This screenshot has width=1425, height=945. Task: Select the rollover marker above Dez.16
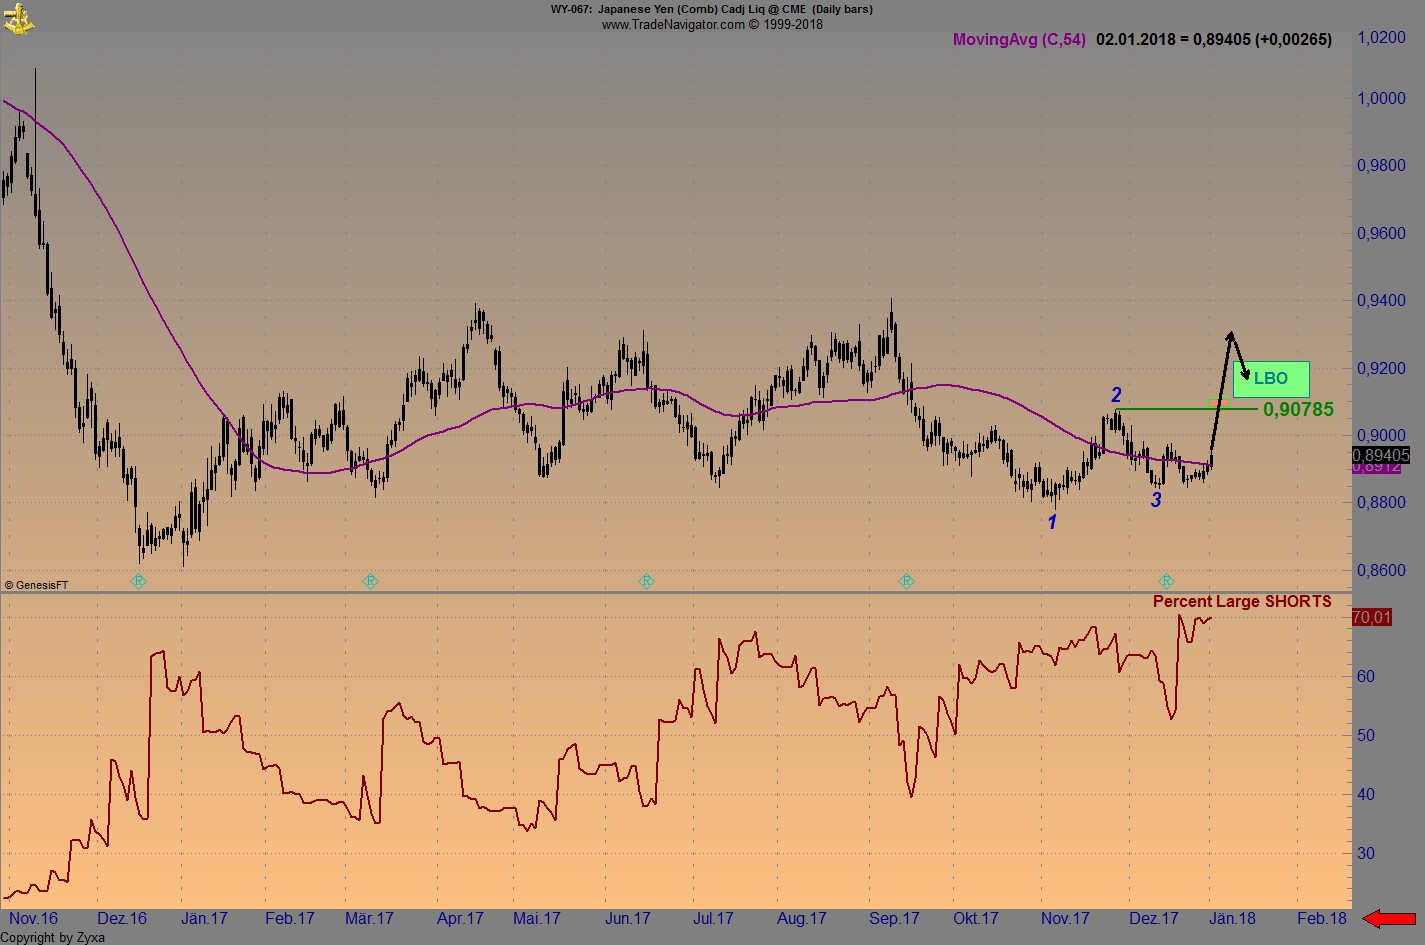(139, 581)
